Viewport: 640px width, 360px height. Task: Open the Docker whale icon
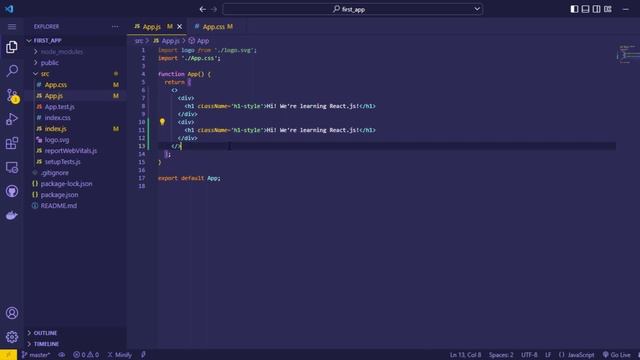pos(12,215)
